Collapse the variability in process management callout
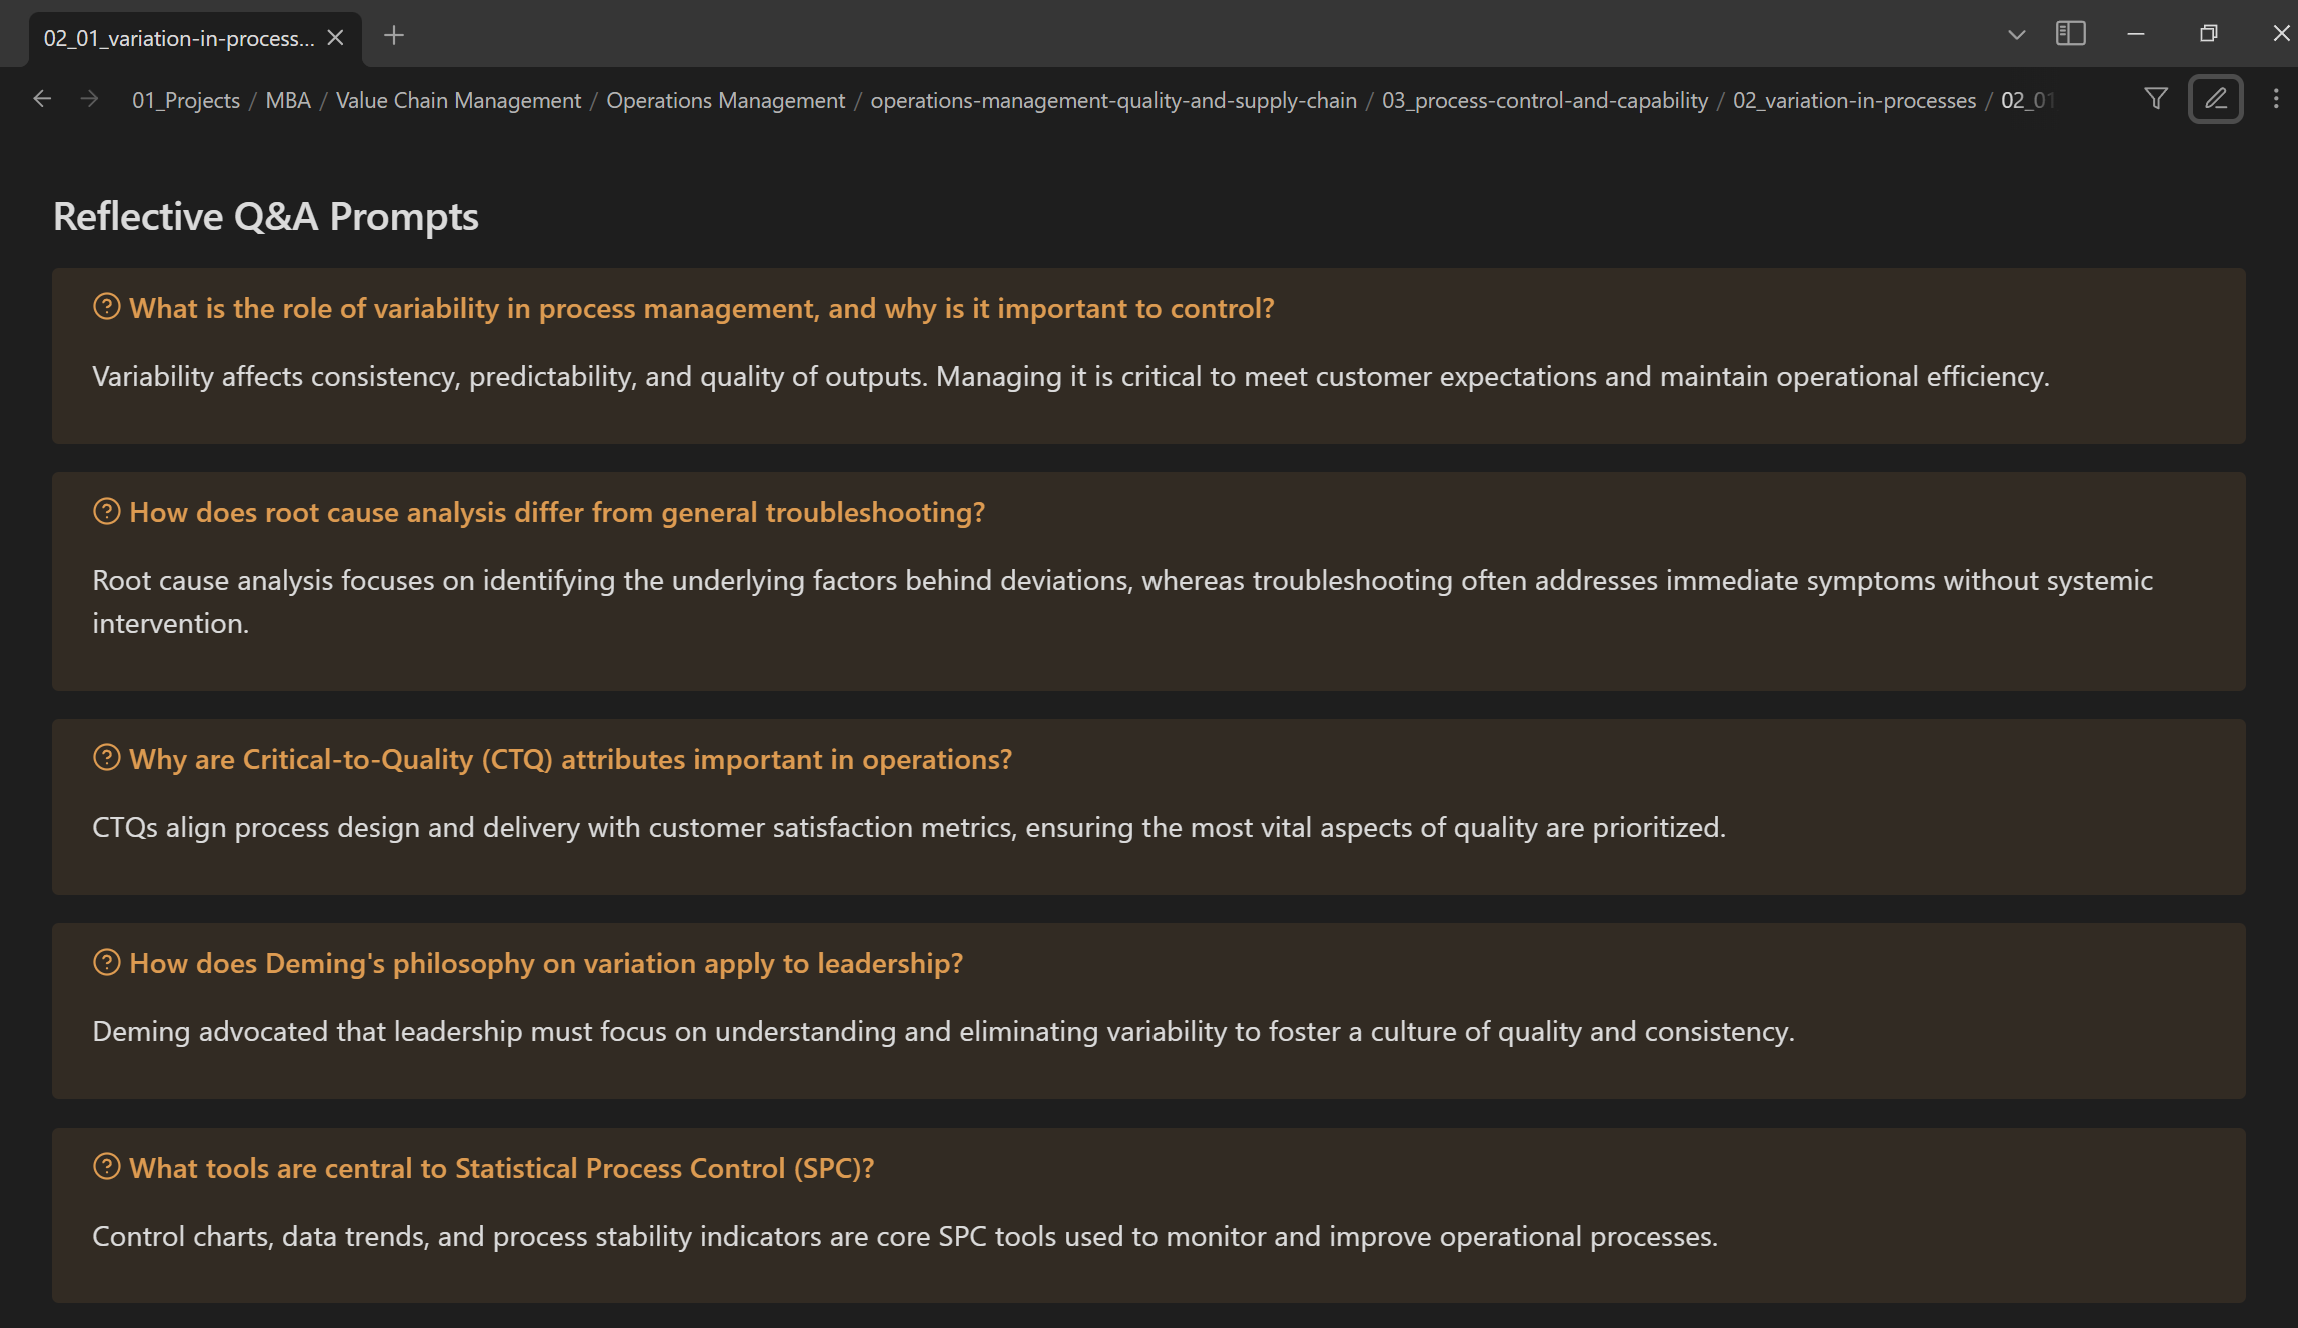The width and height of the screenshot is (2298, 1328). [x=700, y=308]
